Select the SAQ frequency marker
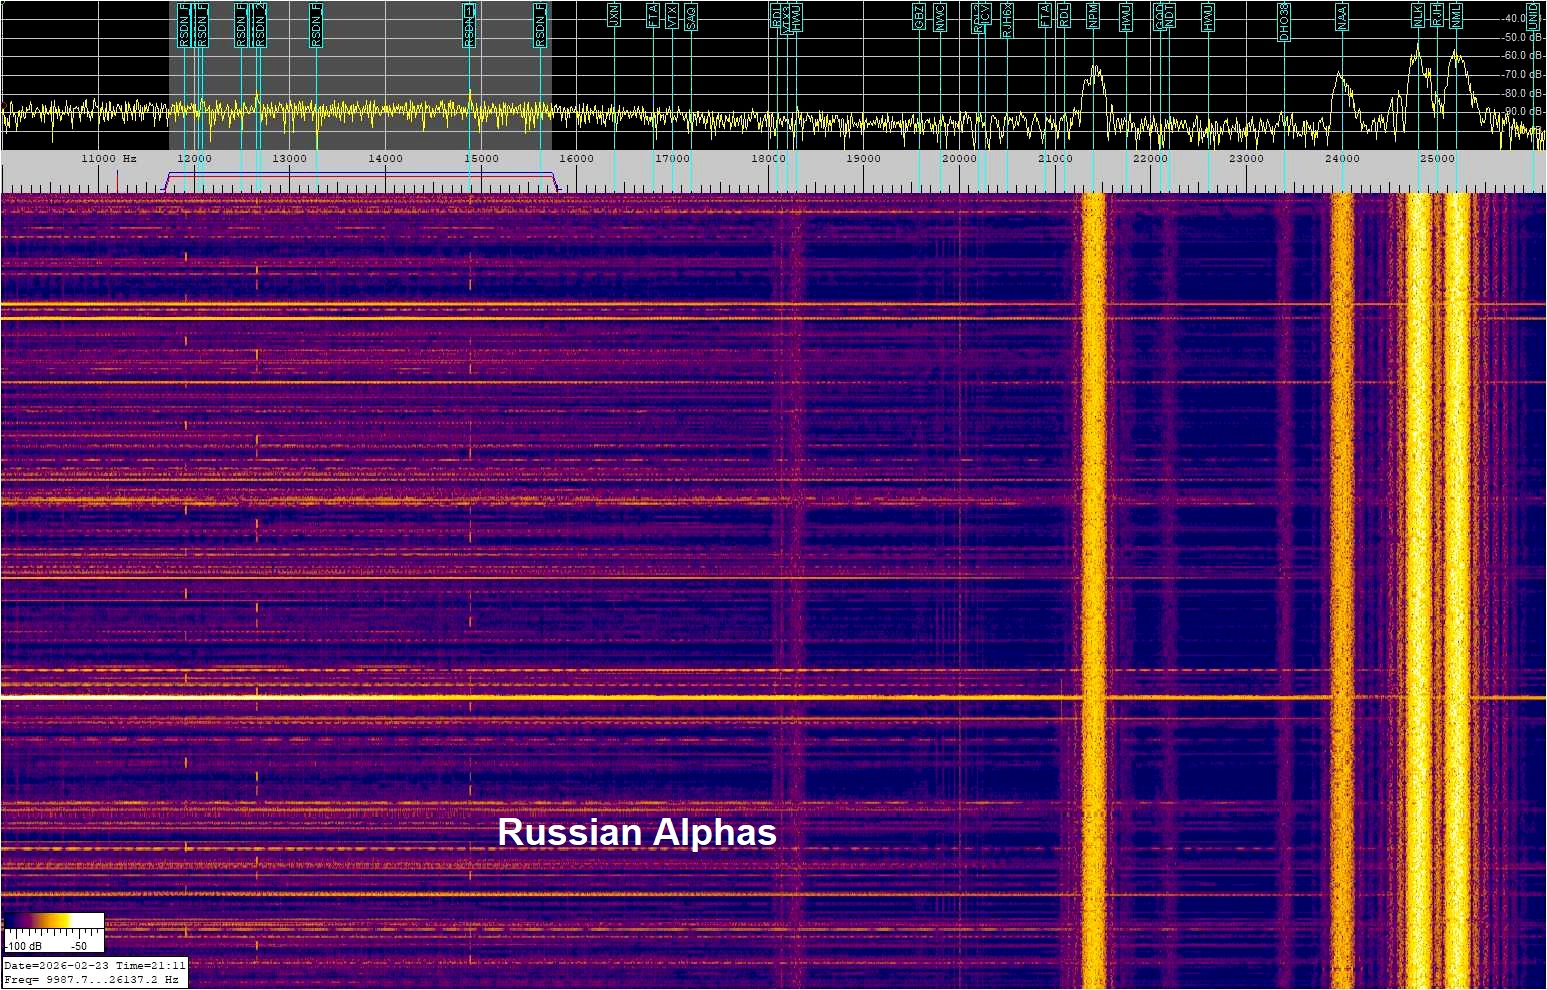This screenshot has width=1547, height=990. coord(691,17)
